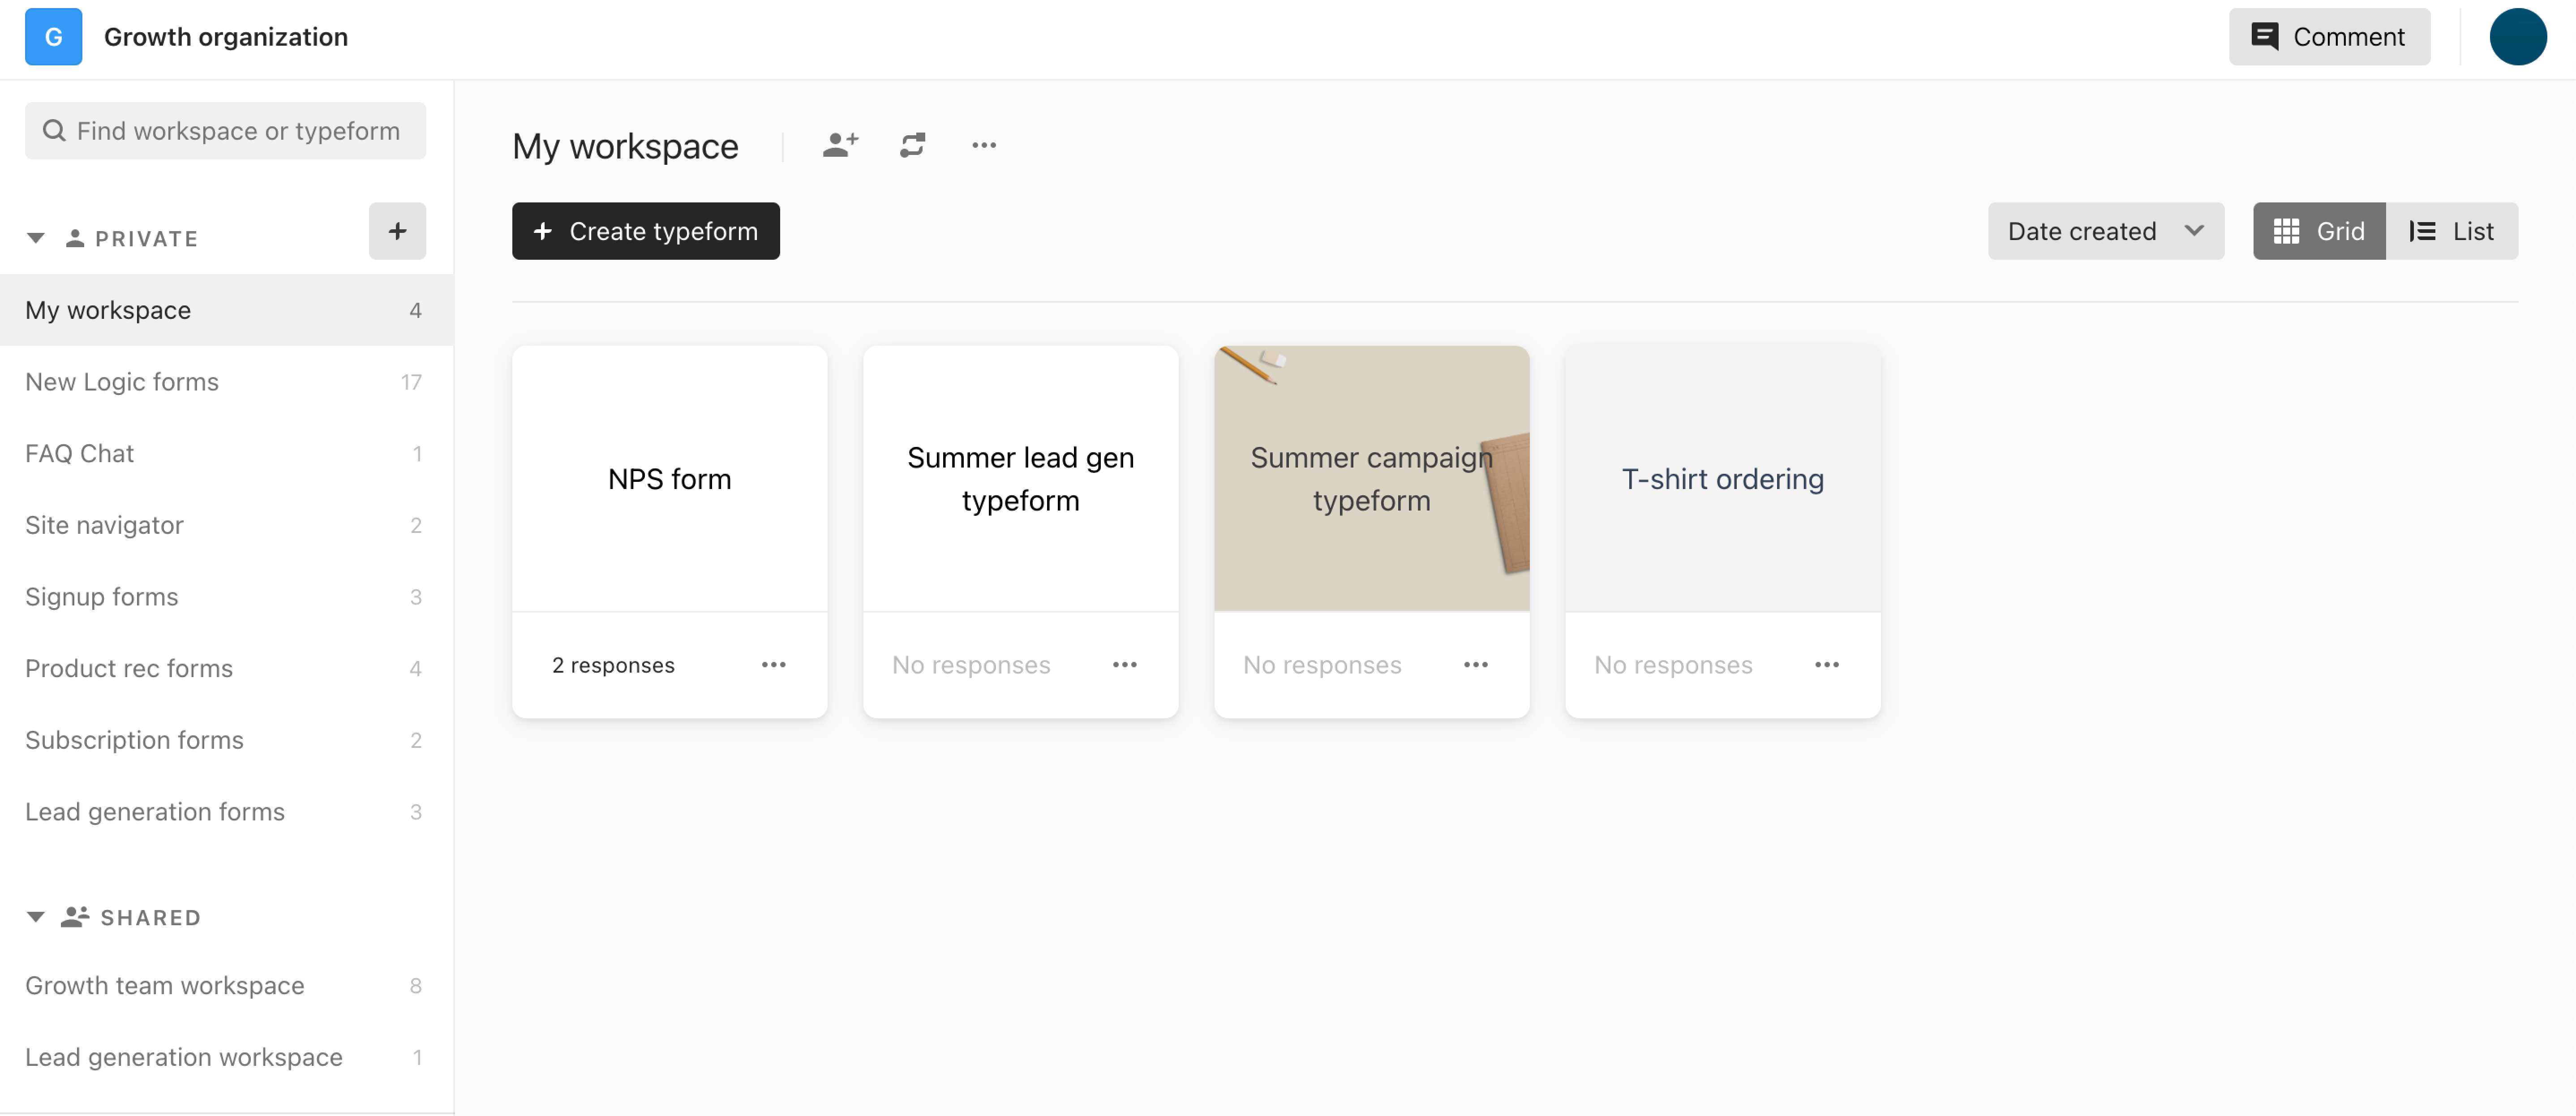The width and height of the screenshot is (2576, 1116).
Task: Click No responses under Summer lead gen
Action: tap(971, 665)
